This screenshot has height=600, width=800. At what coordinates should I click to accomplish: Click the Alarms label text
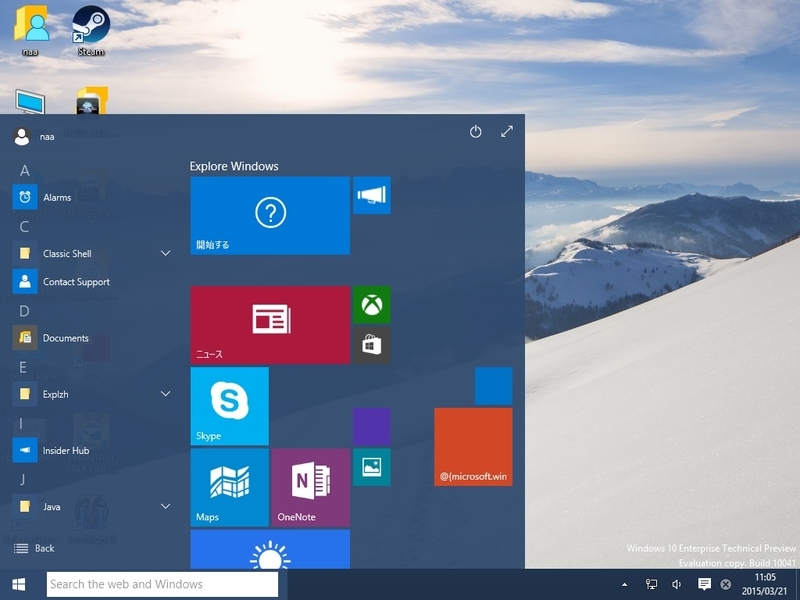(57, 197)
